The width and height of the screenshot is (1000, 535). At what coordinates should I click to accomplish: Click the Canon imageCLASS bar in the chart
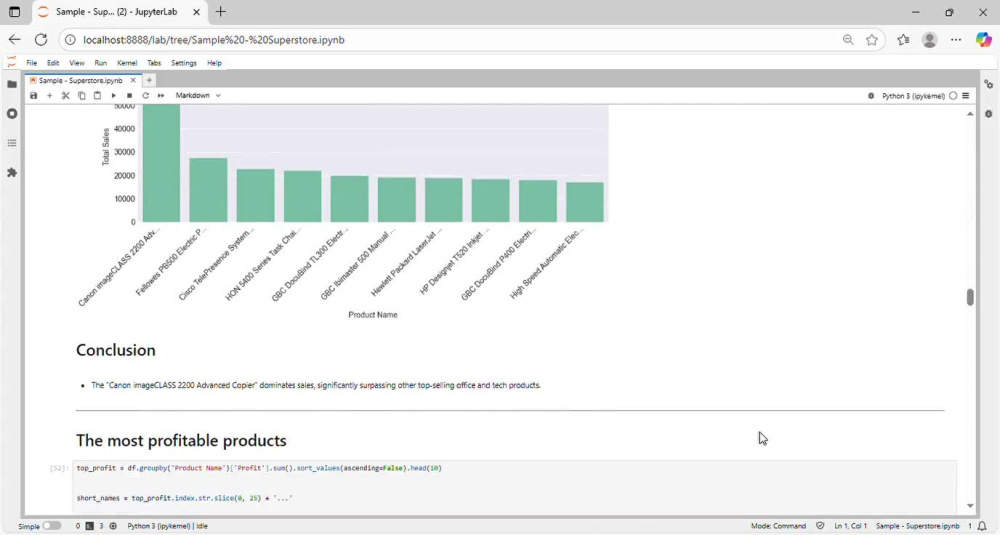pyautogui.click(x=161, y=163)
